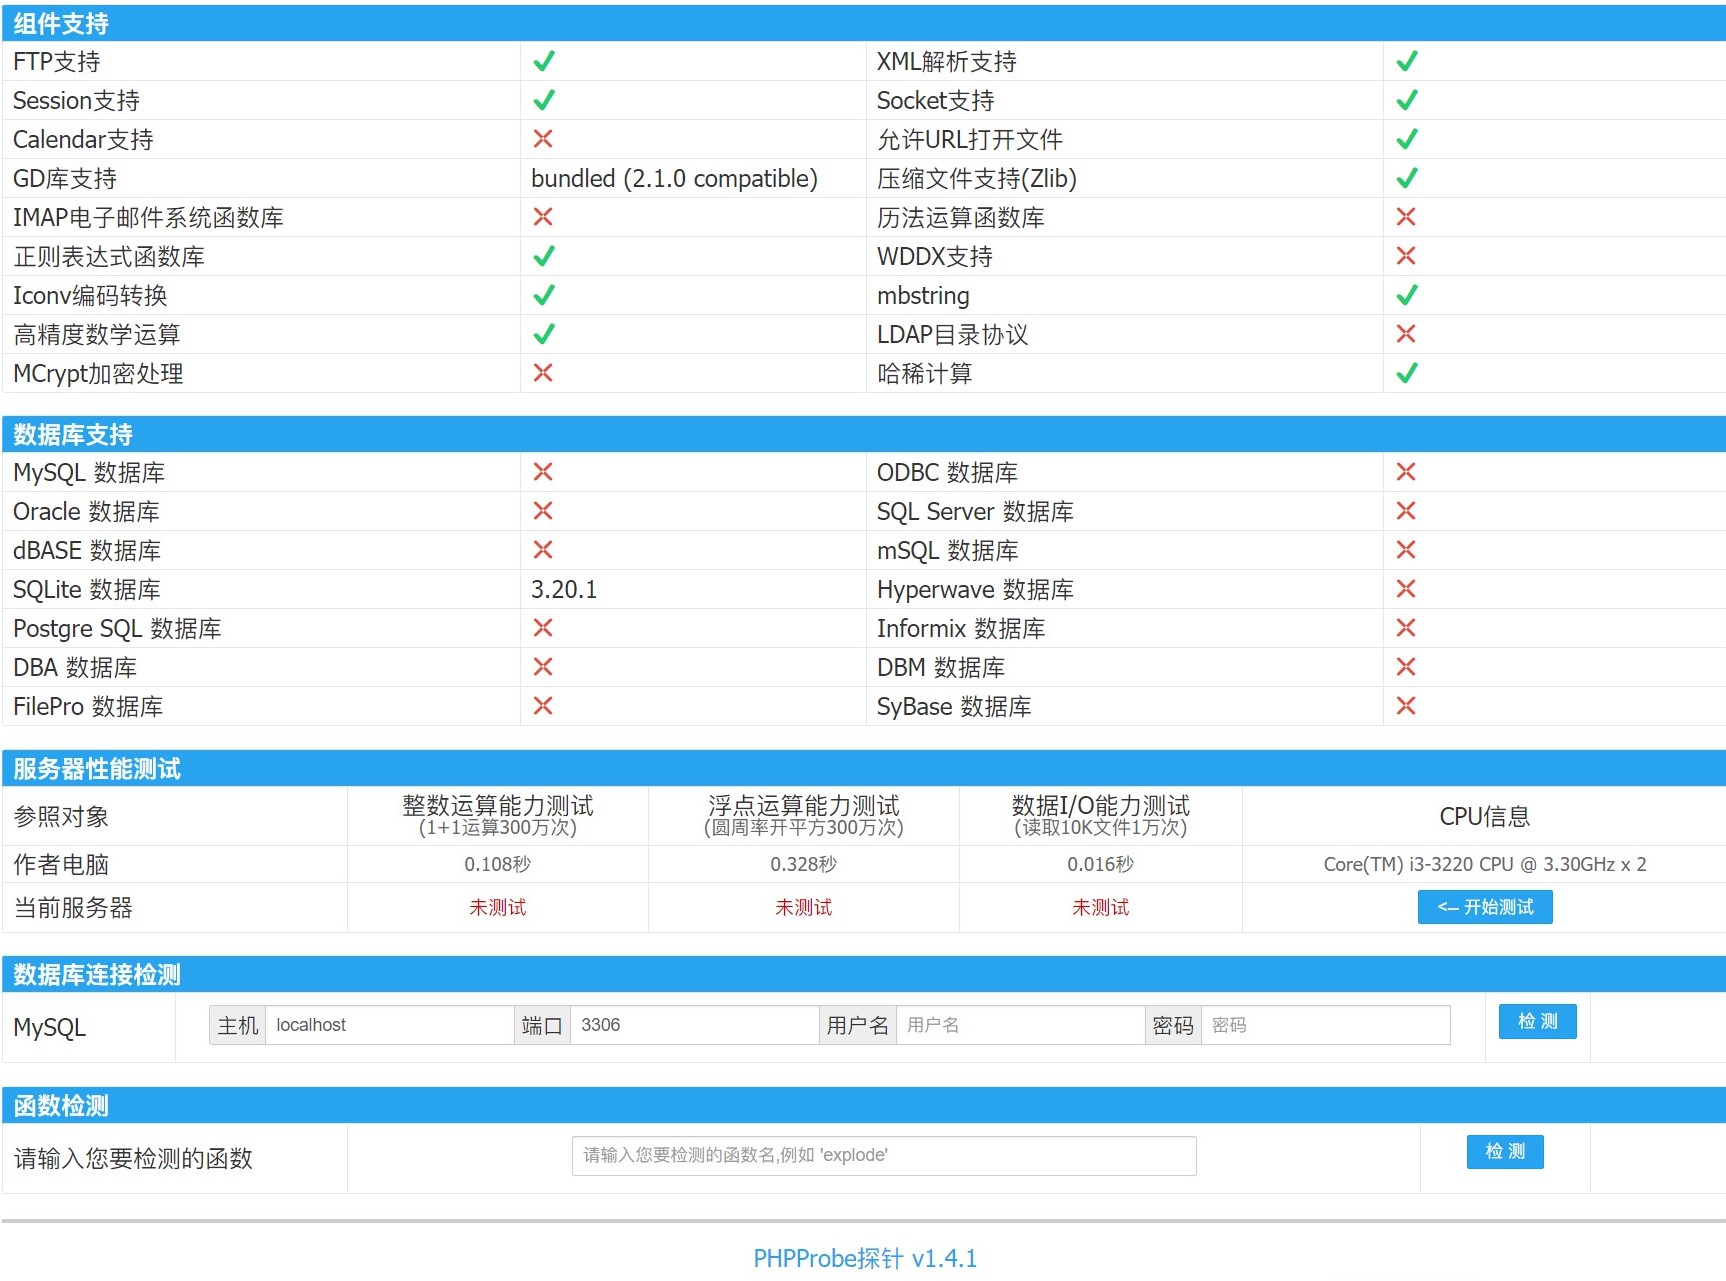Click the red cross icon beside Calendar支持

click(543, 138)
